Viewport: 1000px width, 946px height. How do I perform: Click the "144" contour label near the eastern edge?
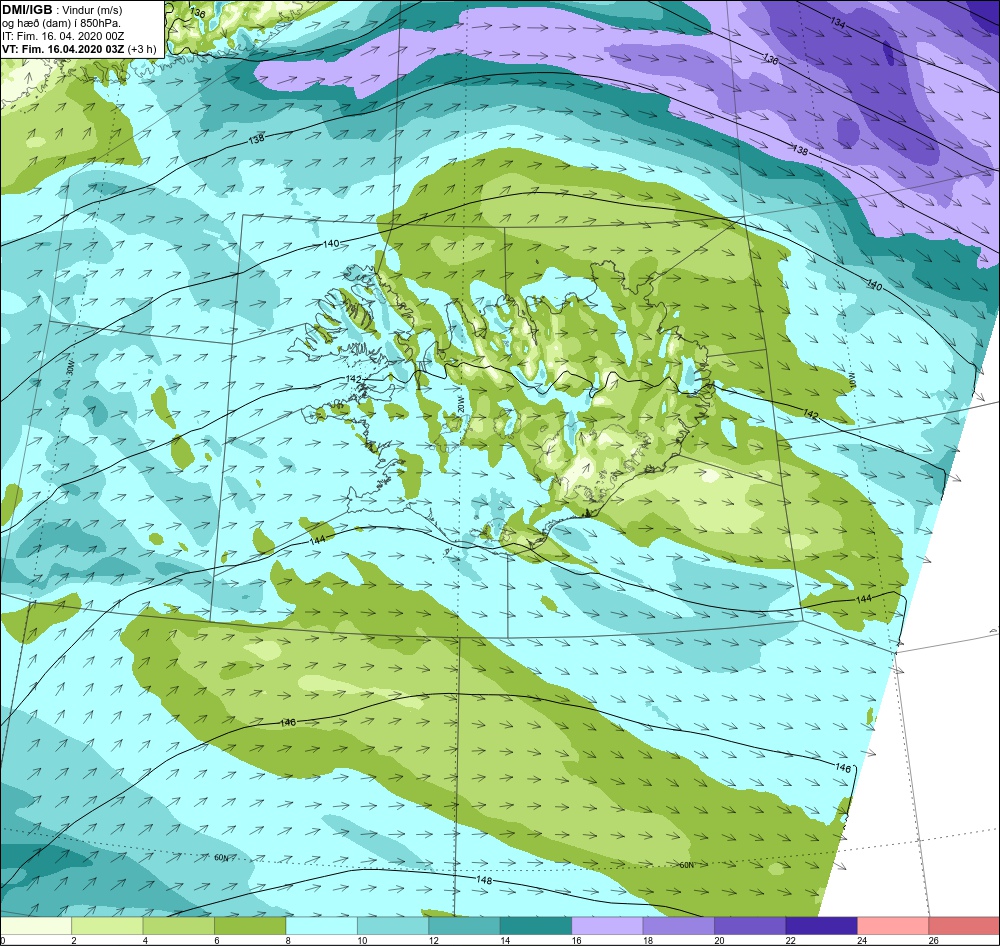point(863,599)
